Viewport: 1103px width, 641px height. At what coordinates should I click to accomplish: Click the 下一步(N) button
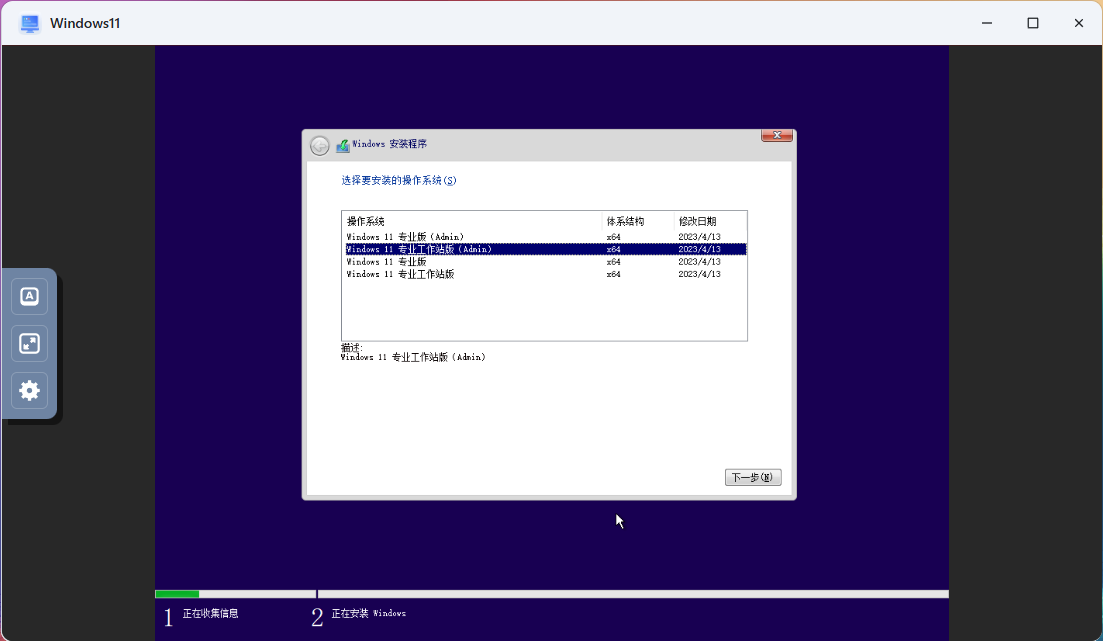point(753,477)
